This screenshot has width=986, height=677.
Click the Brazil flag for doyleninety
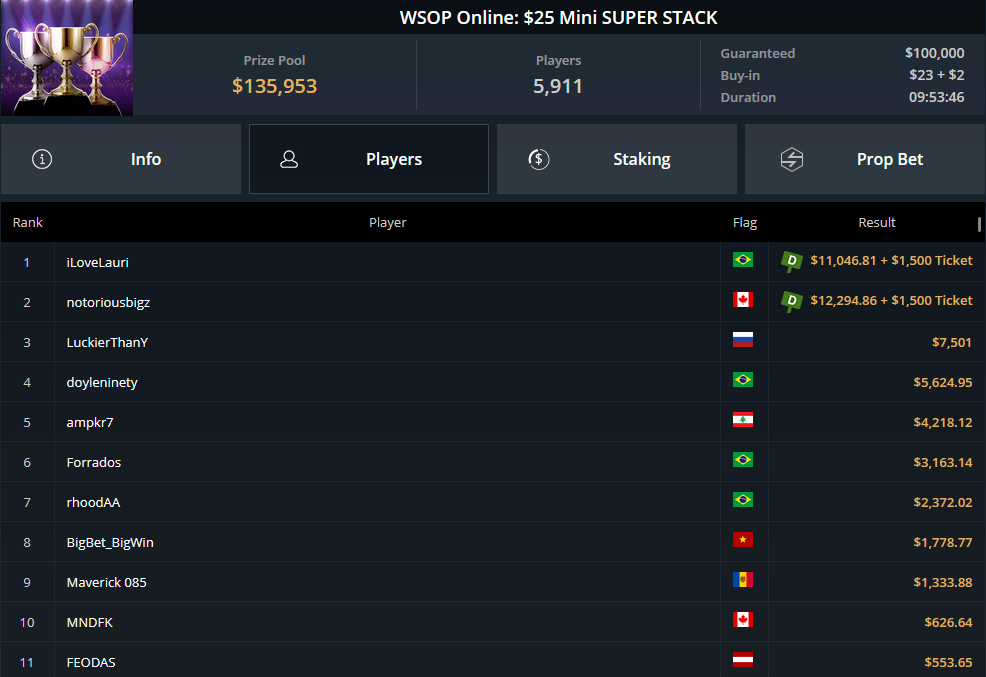(743, 380)
